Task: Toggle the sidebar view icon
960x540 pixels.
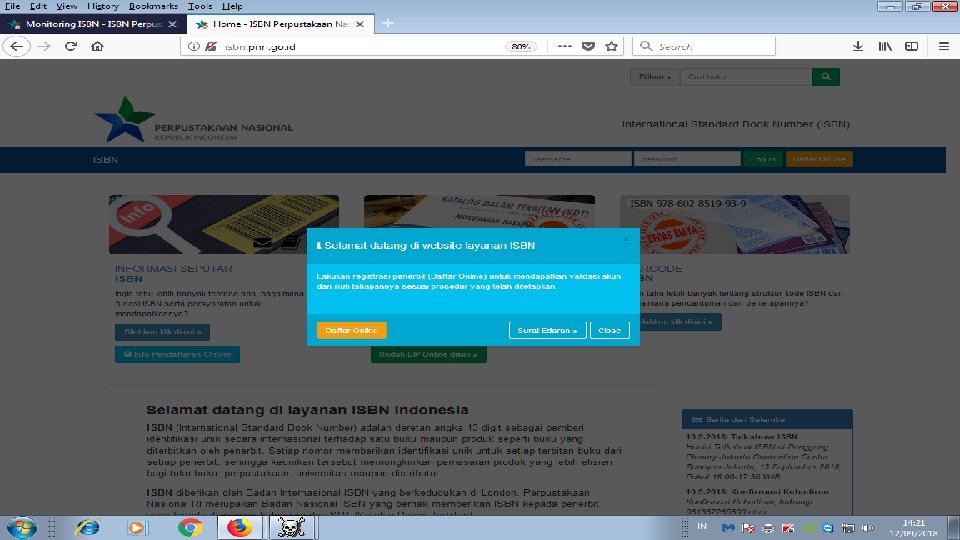Action: [912, 46]
